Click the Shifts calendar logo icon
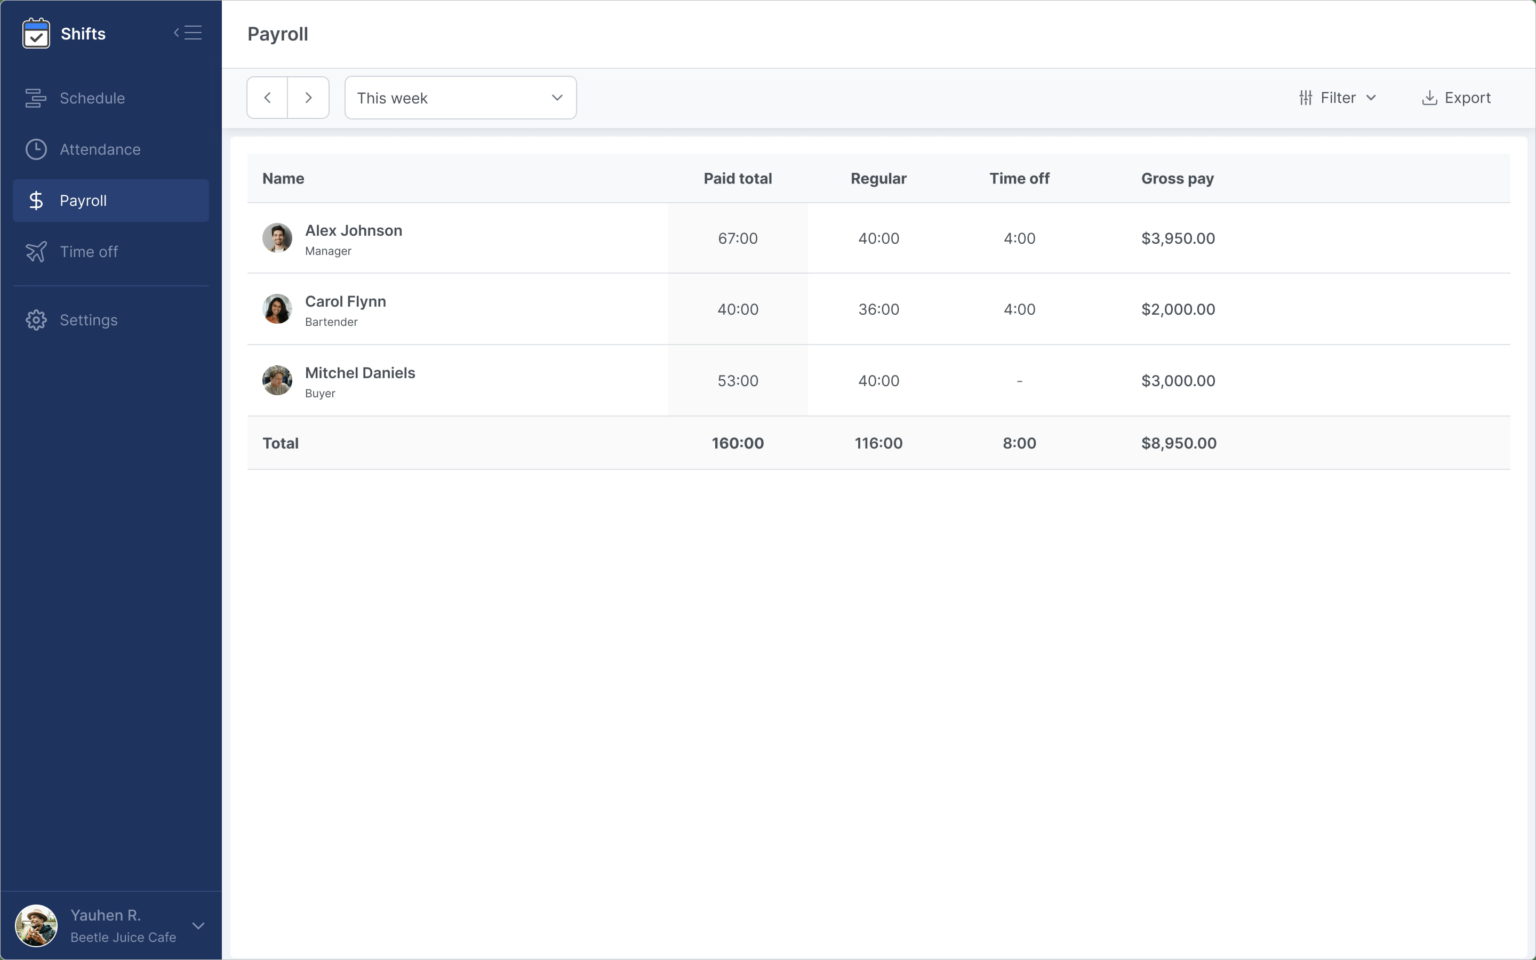 click(x=36, y=33)
